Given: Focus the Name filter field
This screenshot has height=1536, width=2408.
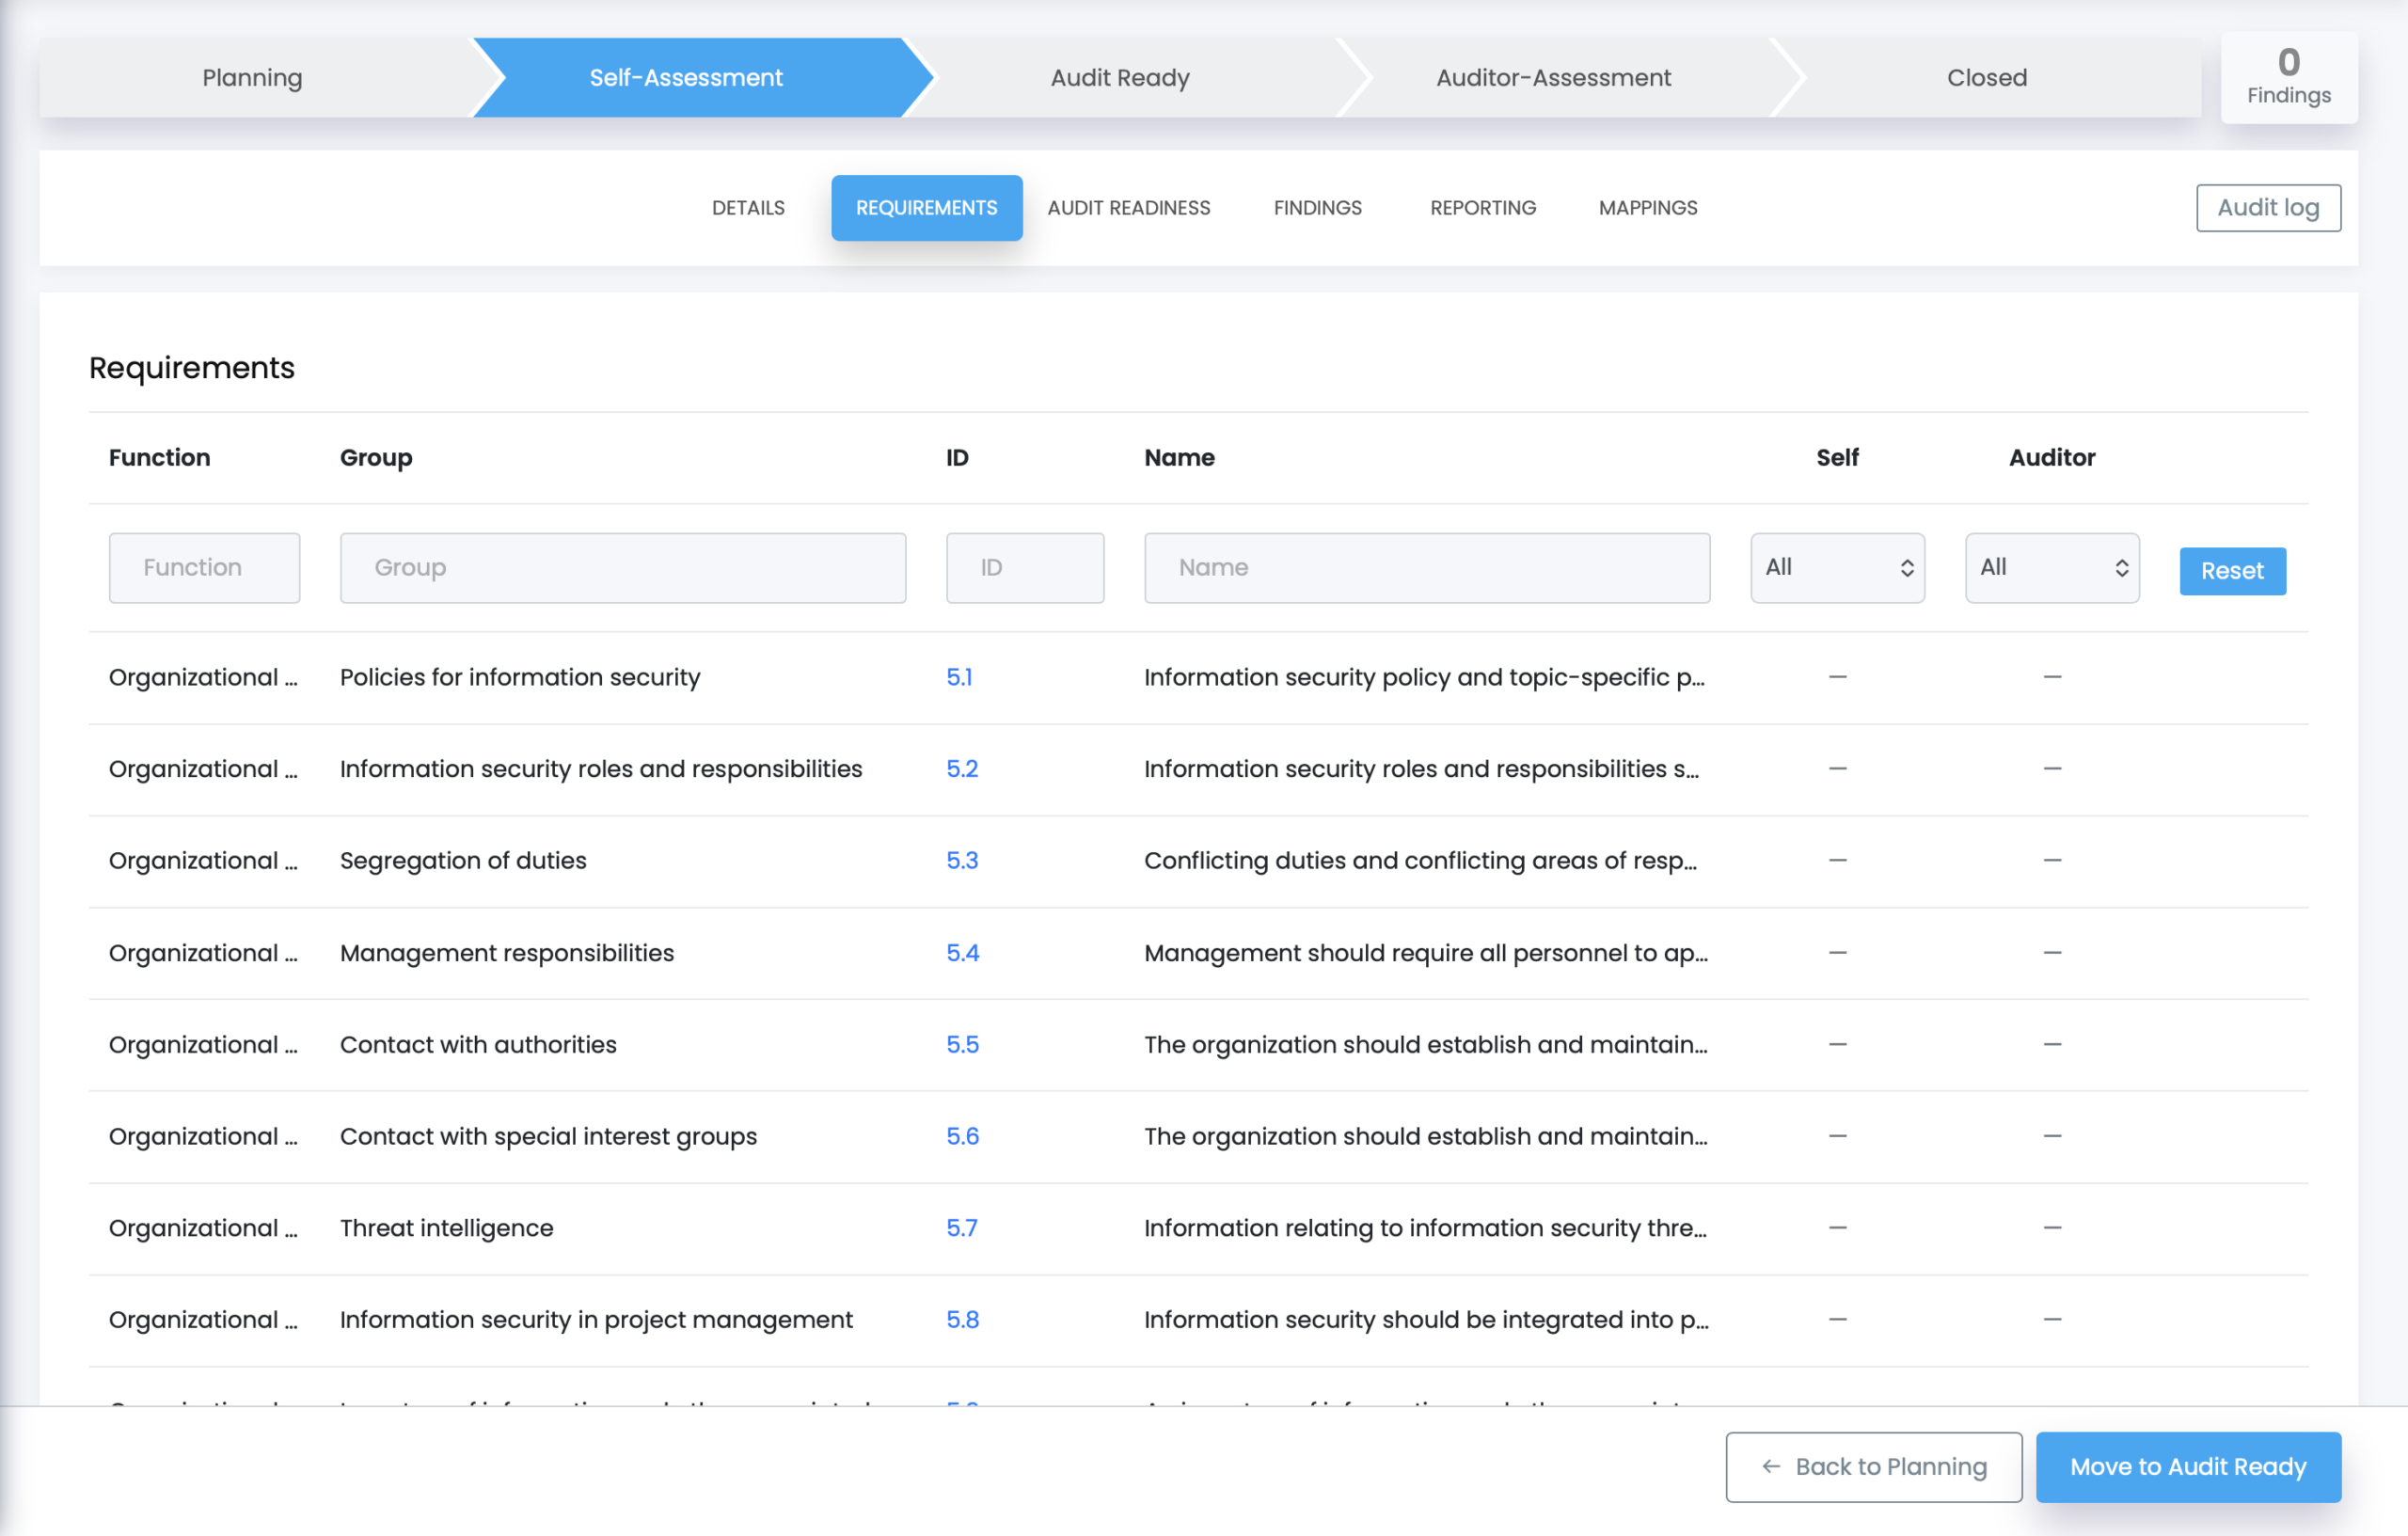Looking at the screenshot, I should pos(1427,567).
